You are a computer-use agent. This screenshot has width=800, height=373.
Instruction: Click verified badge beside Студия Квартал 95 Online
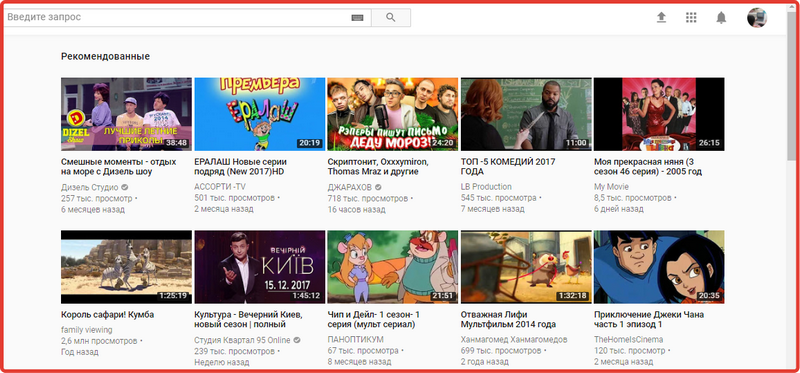[297, 340]
